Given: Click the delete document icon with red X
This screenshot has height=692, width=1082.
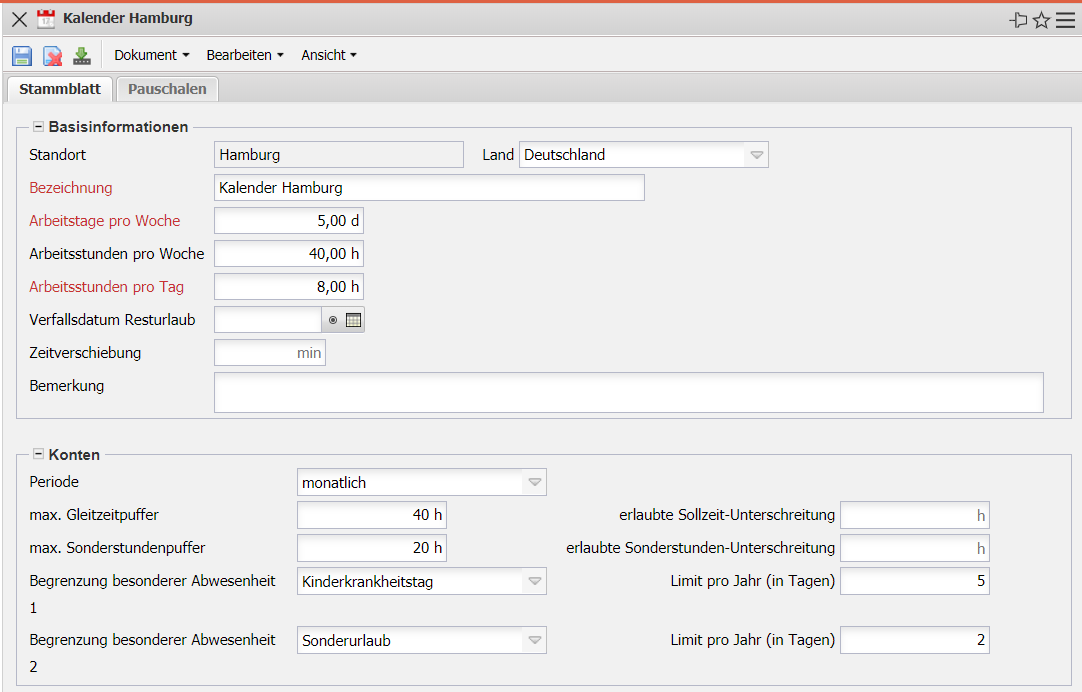Looking at the screenshot, I should (52, 56).
